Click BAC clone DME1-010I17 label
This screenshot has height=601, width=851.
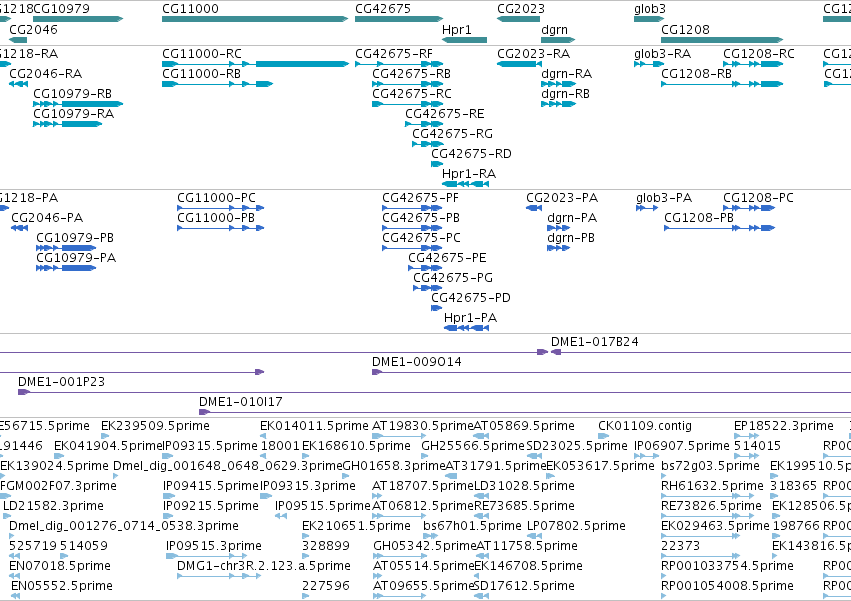point(241,402)
